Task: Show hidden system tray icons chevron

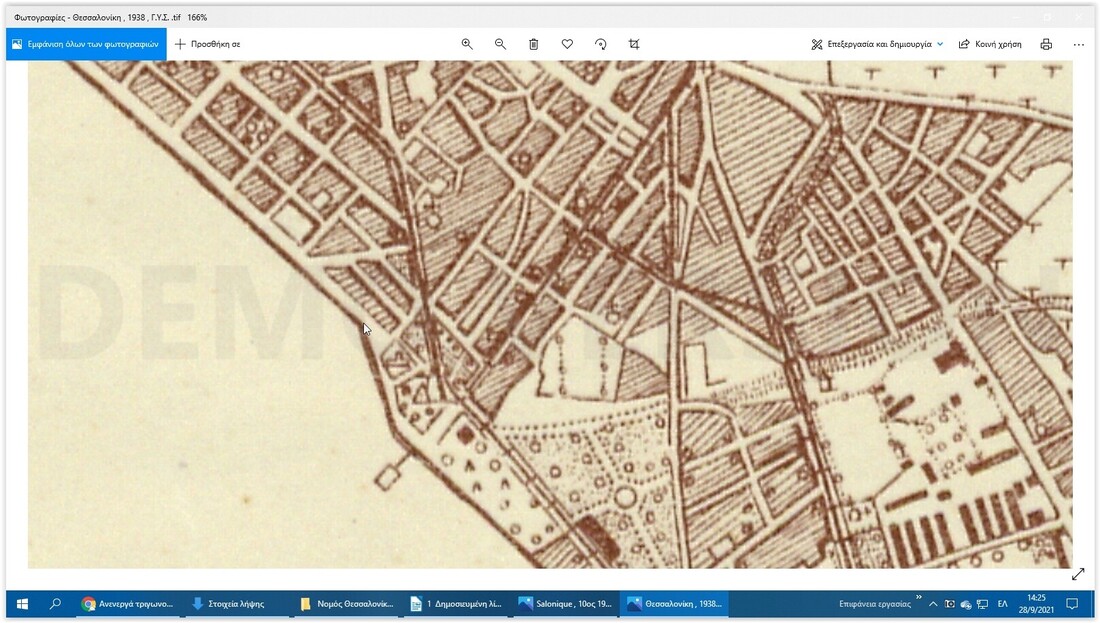Action: coord(933,604)
